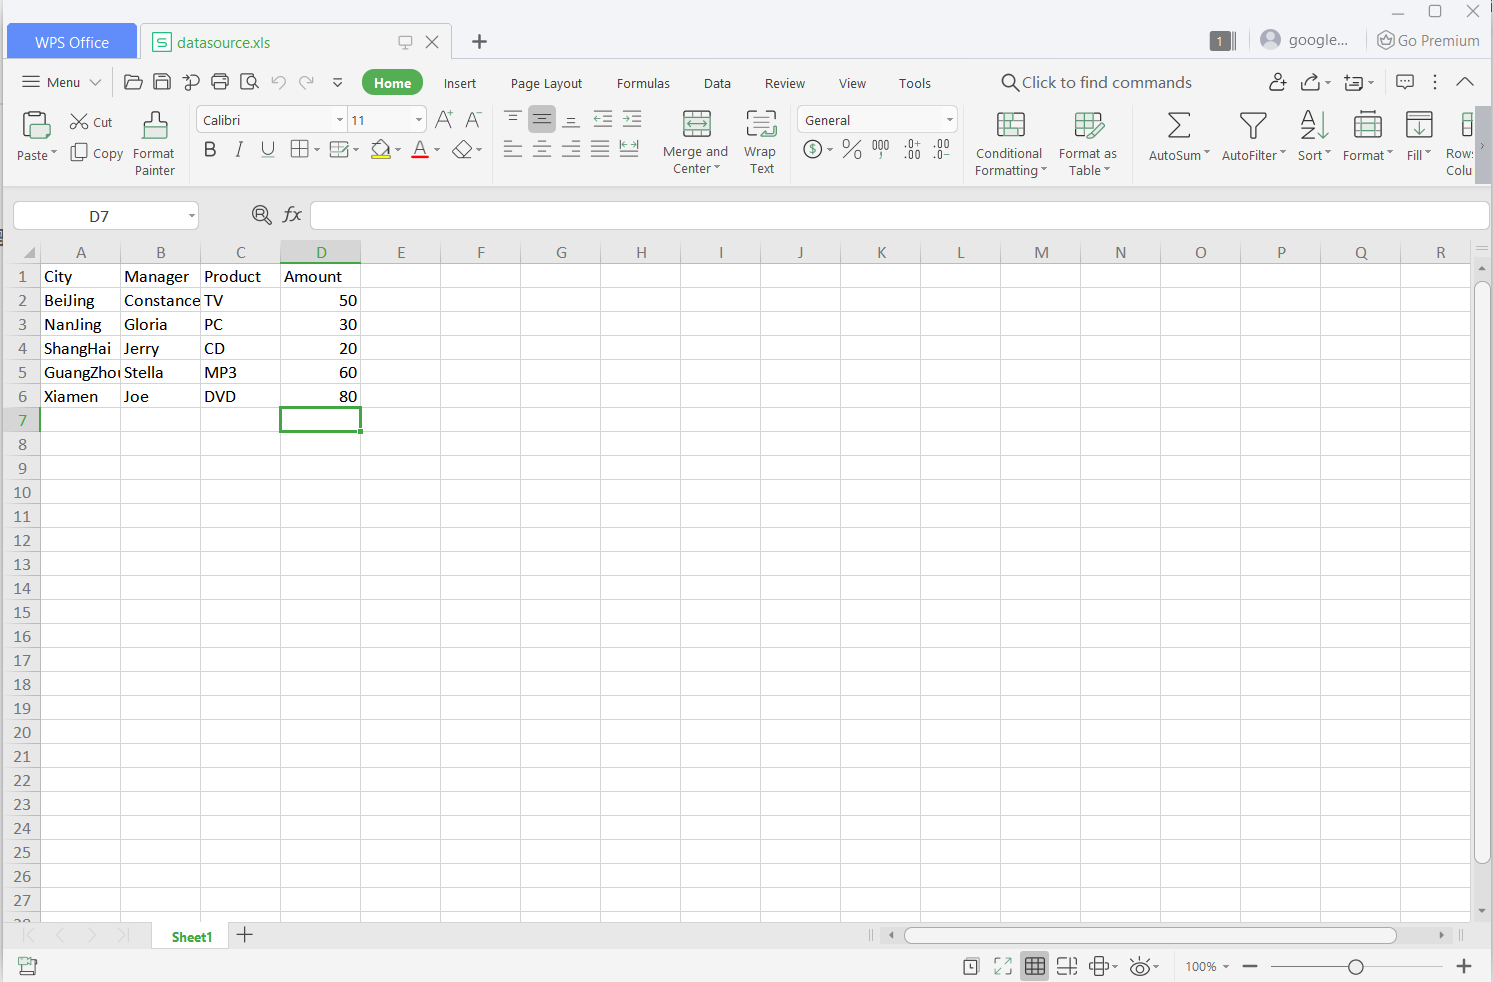
Task: Apply comma thousands separator style
Action: coord(881,150)
